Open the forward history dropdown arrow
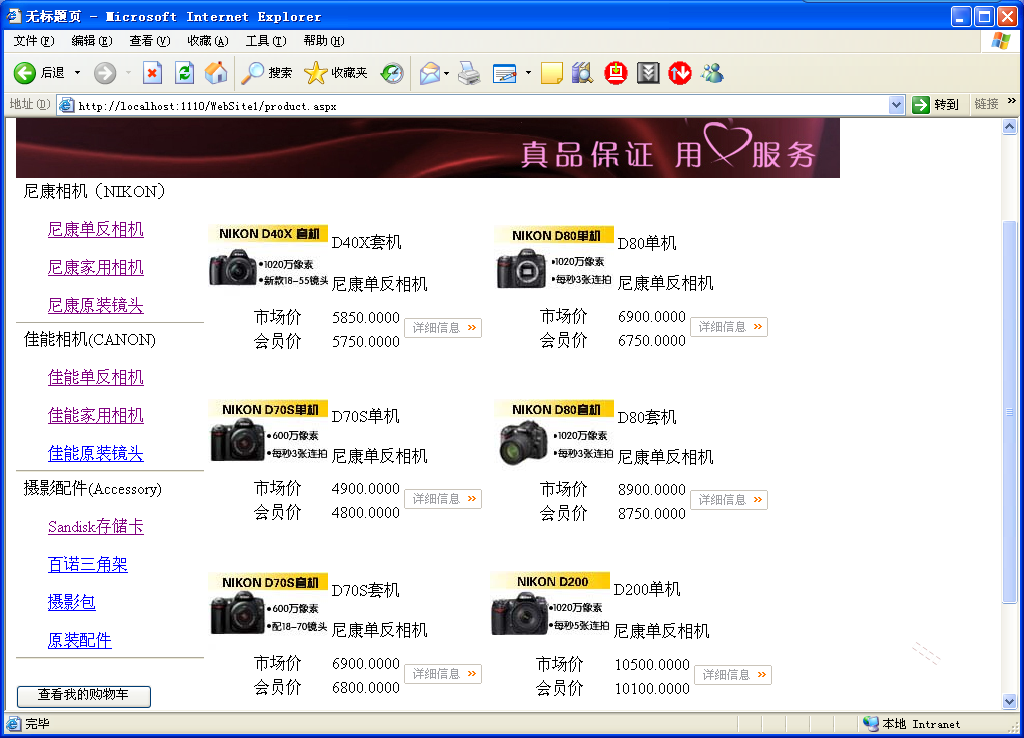 pyautogui.click(x=128, y=72)
